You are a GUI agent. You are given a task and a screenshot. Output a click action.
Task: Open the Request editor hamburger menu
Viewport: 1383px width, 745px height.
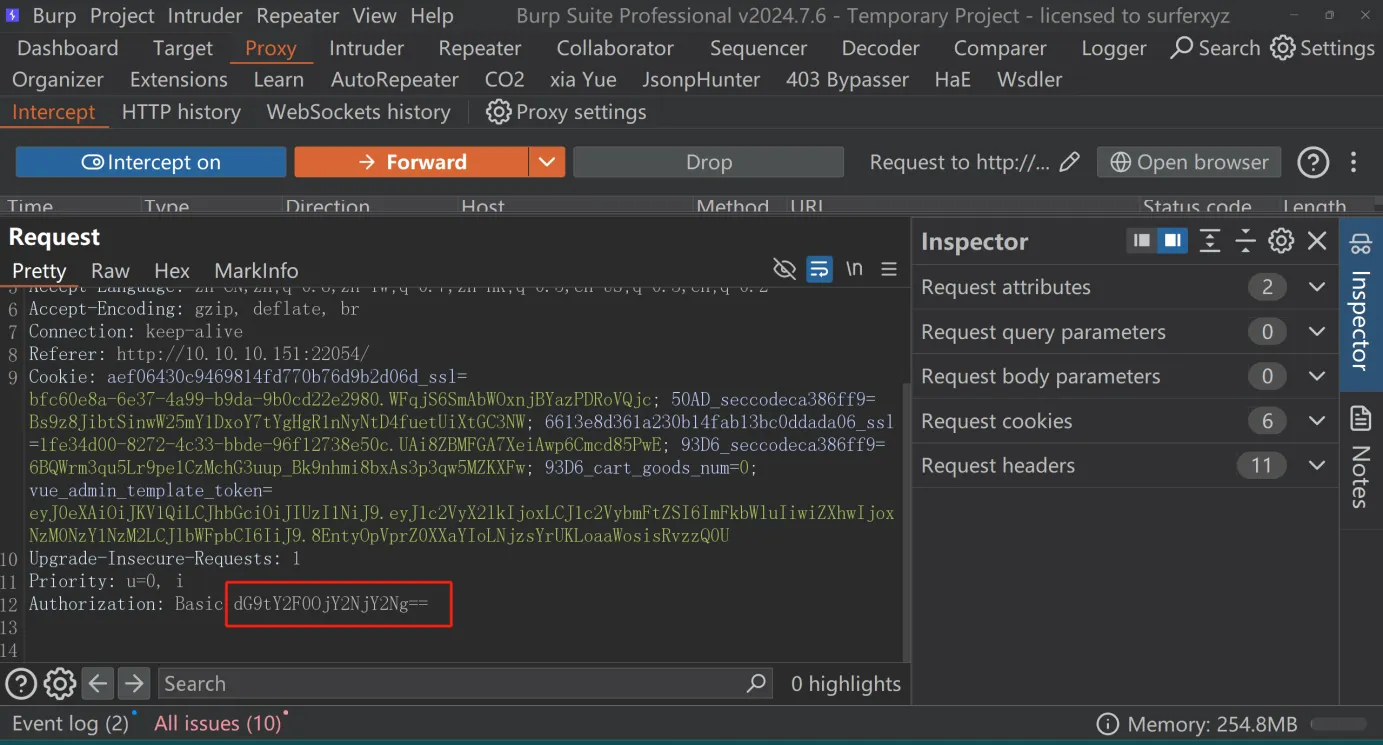pyautogui.click(x=889, y=269)
